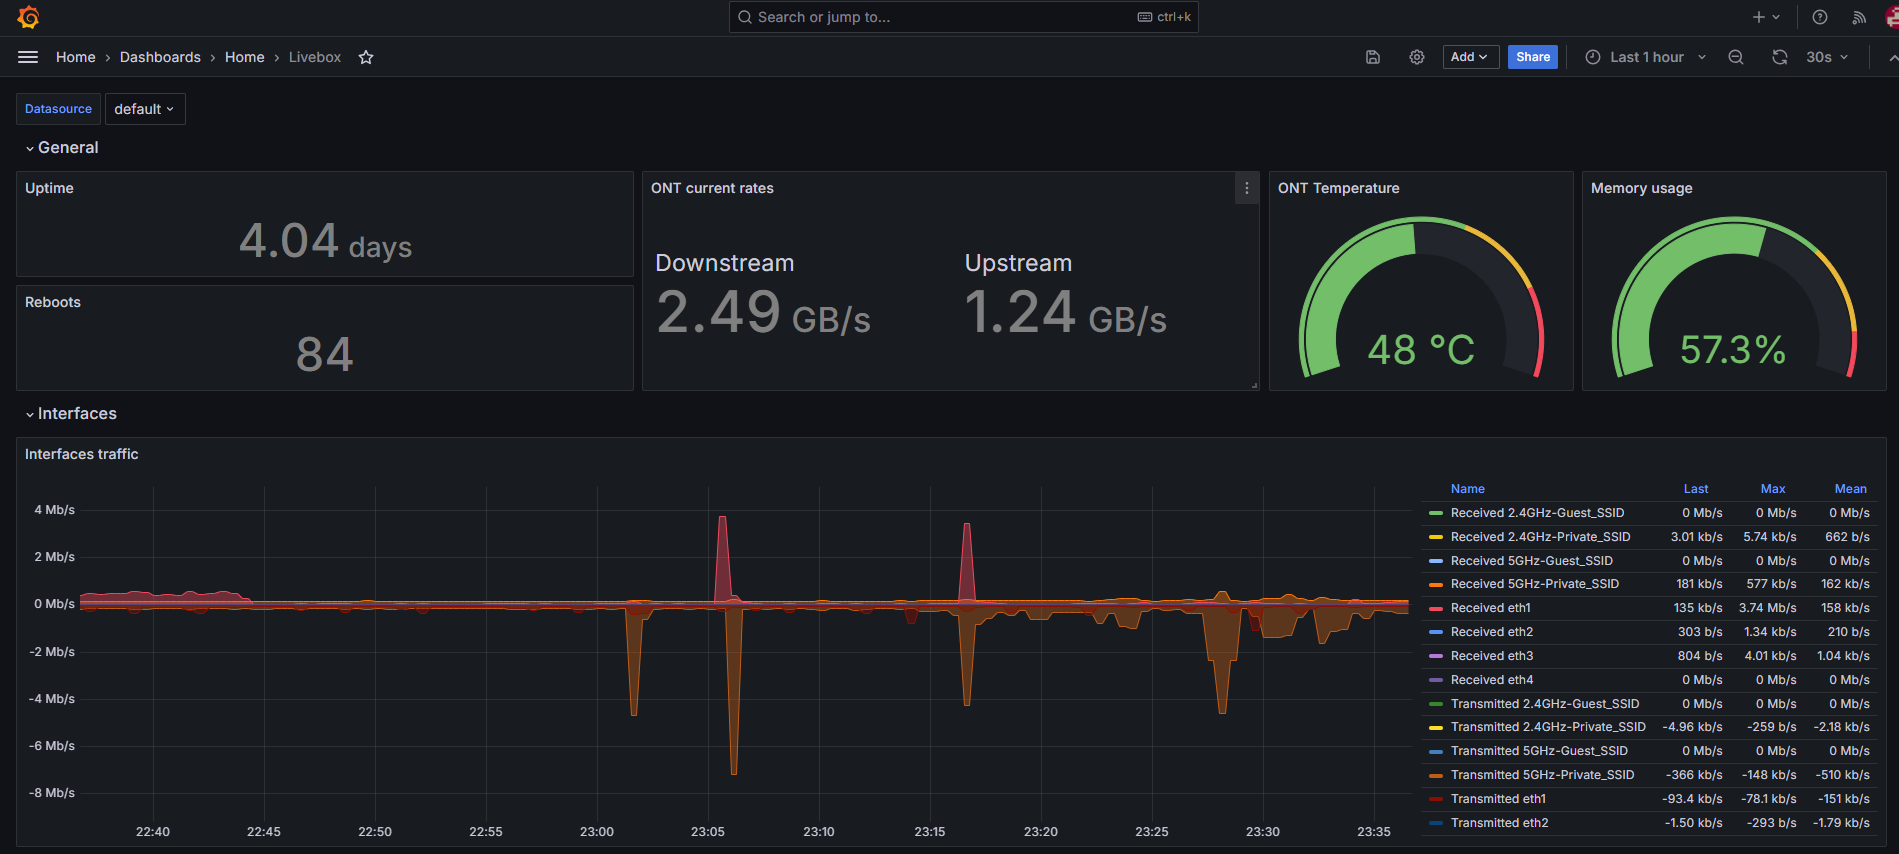Image resolution: width=1899 pixels, height=854 pixels.
Task: Click the Datasource variable label
Action: point(58,109)
